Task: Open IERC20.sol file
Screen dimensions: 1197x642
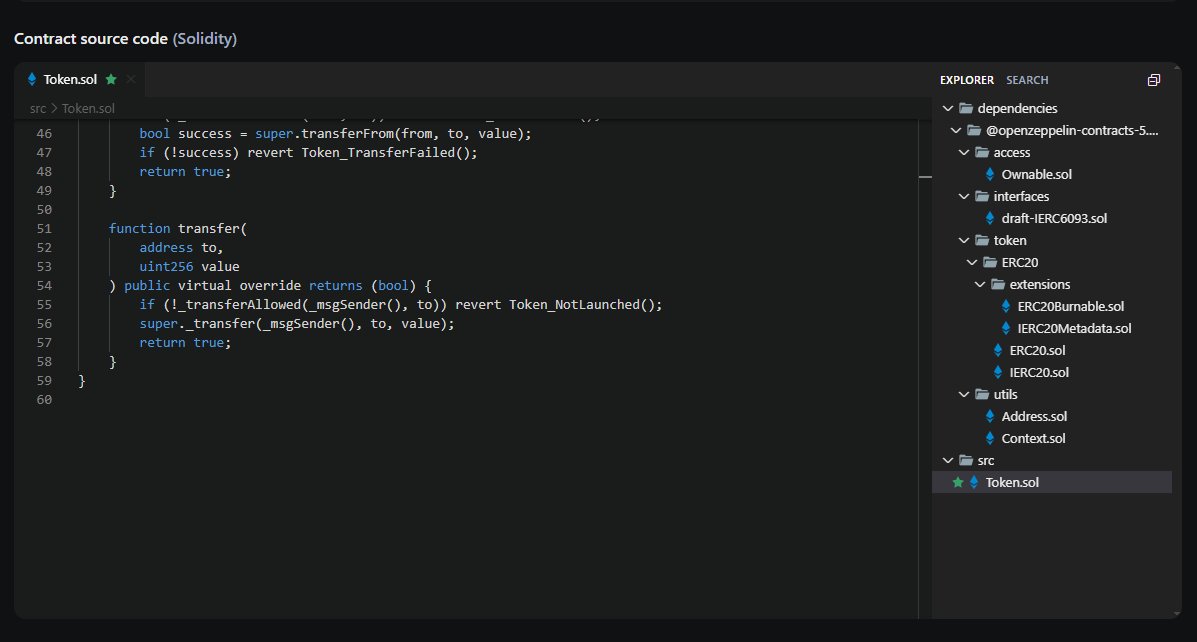Action: coord(1039,373)
